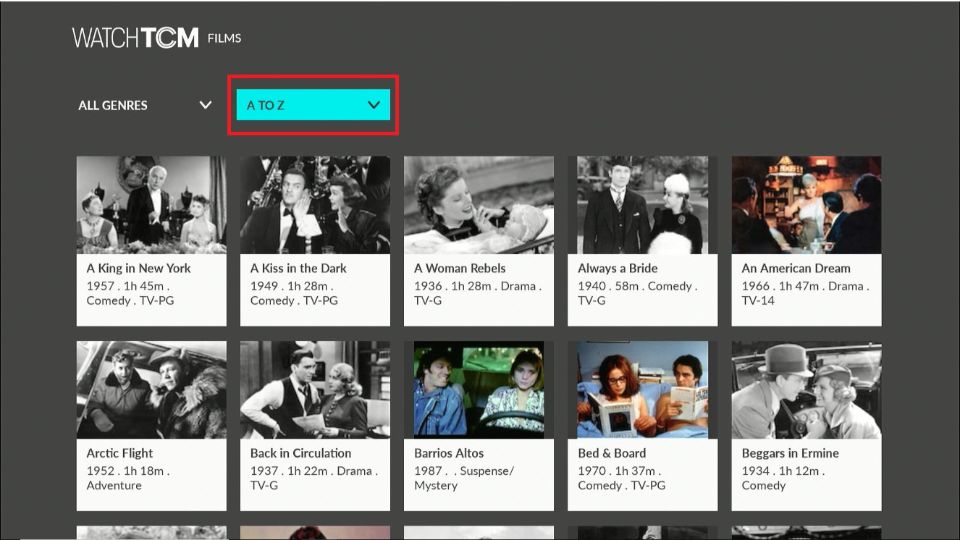Select the 'Beggars in Ermine' title text
The height and width of the screenshot is (540, 960).
point(790,453)
